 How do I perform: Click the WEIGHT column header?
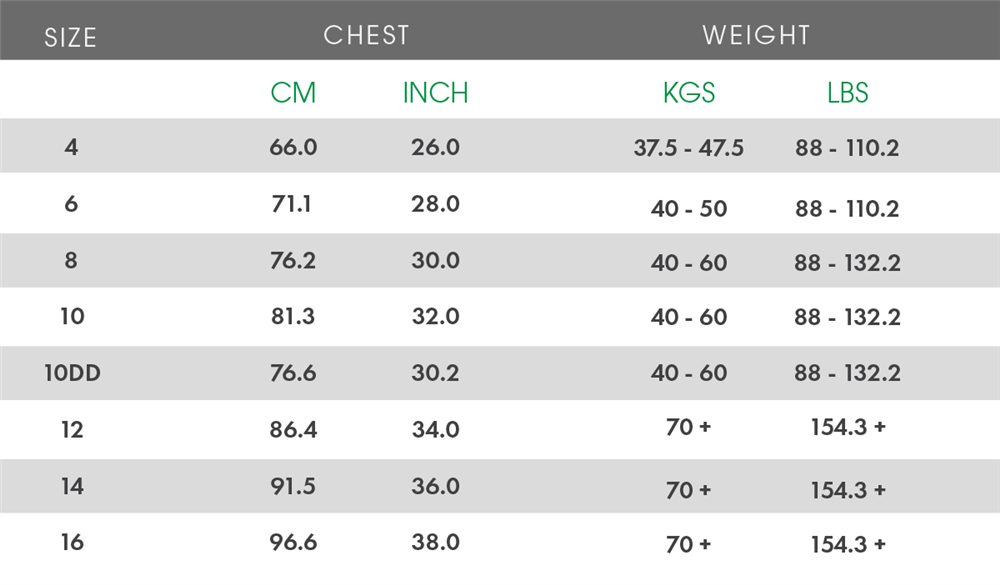pos(756,35)
